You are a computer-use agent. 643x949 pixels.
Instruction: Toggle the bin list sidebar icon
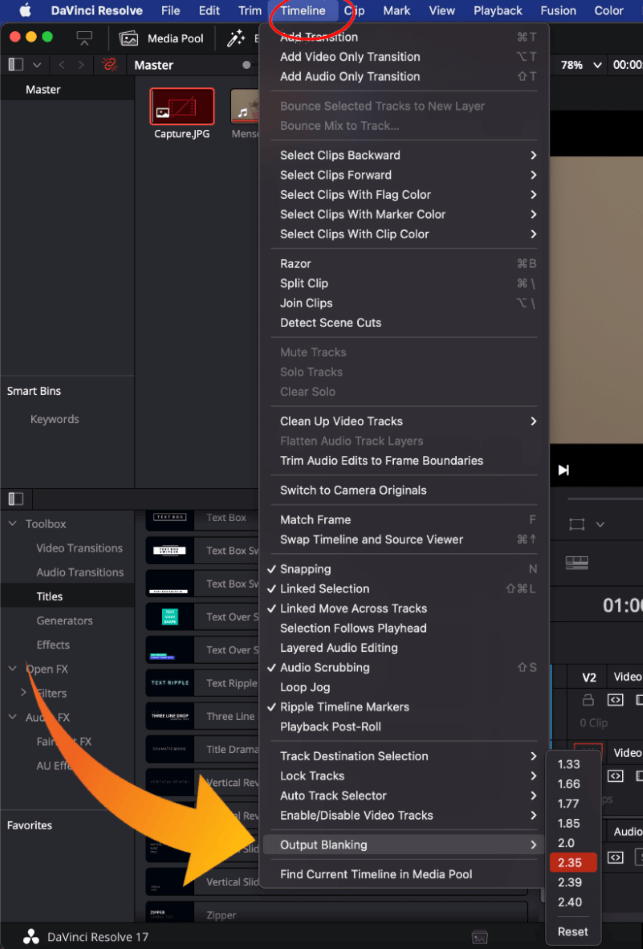point(16,65)
